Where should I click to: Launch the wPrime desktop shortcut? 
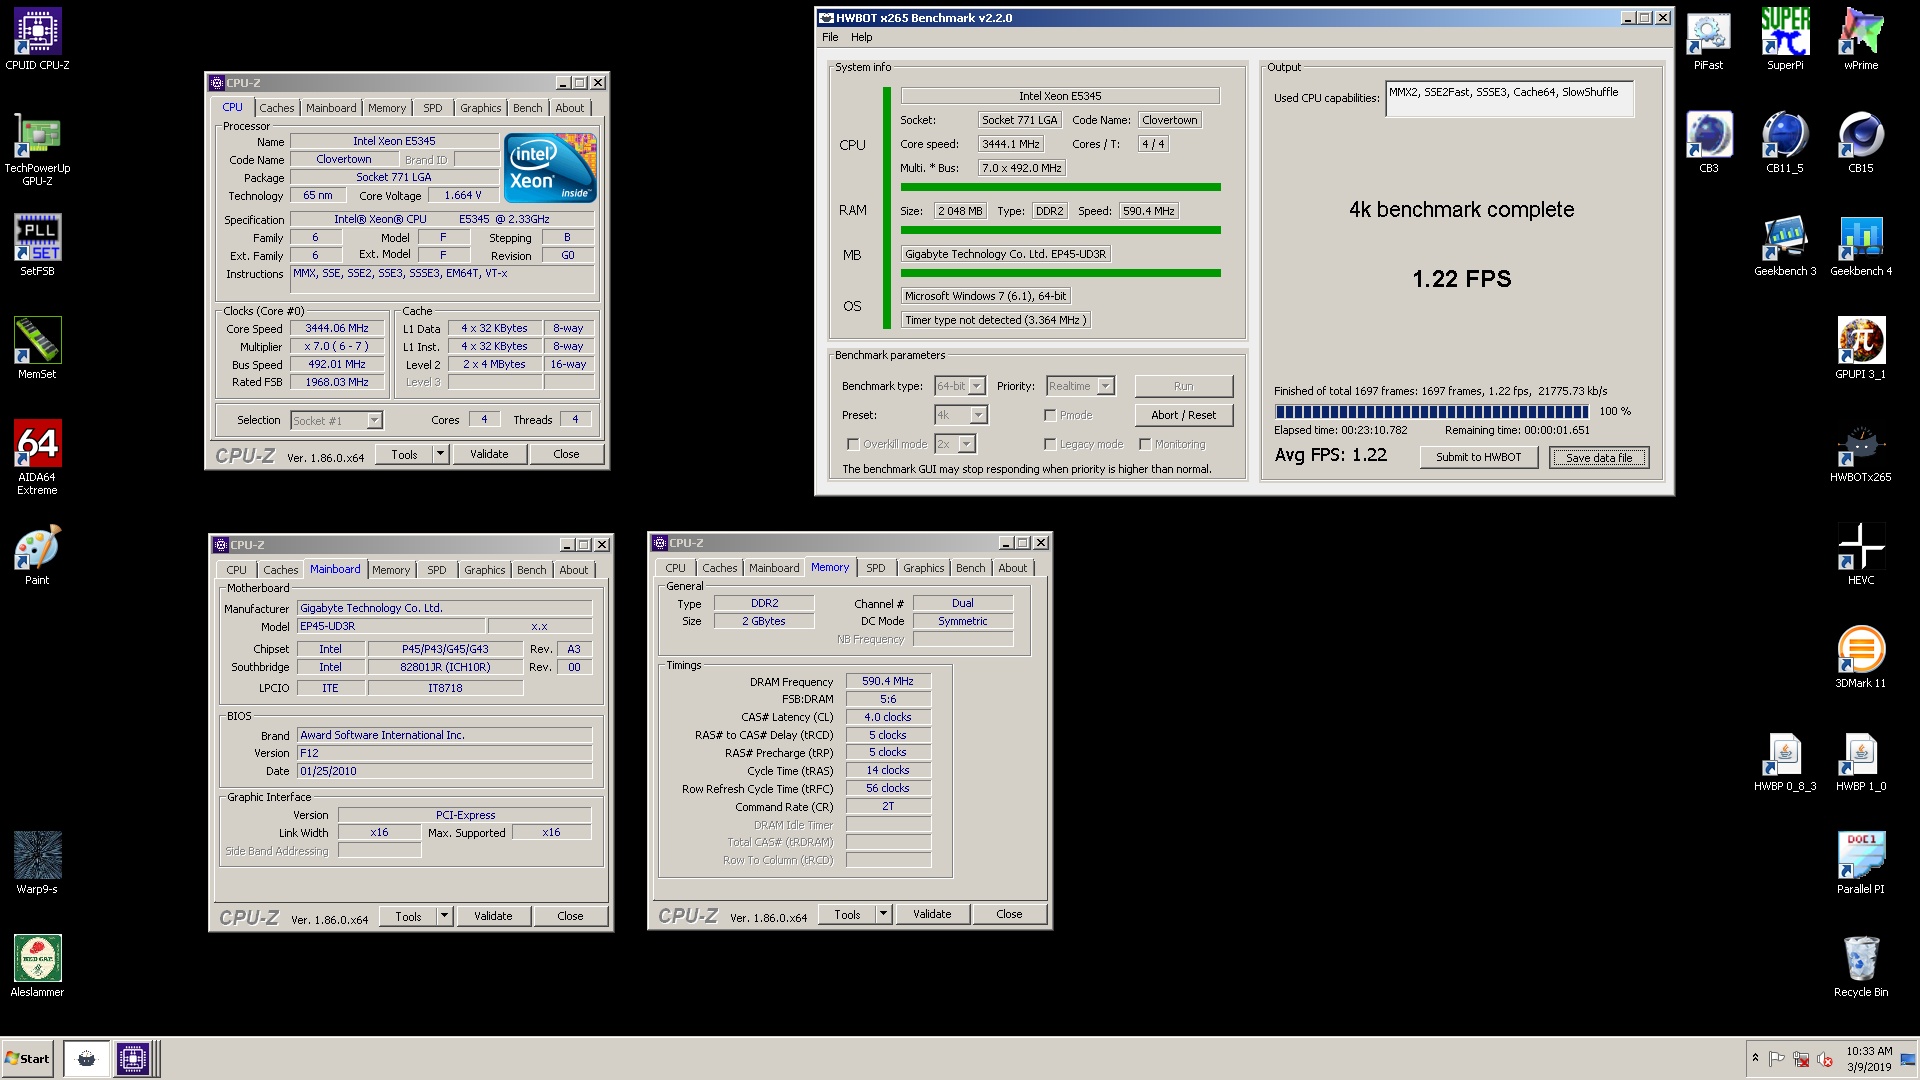[x=1861, y=39]
